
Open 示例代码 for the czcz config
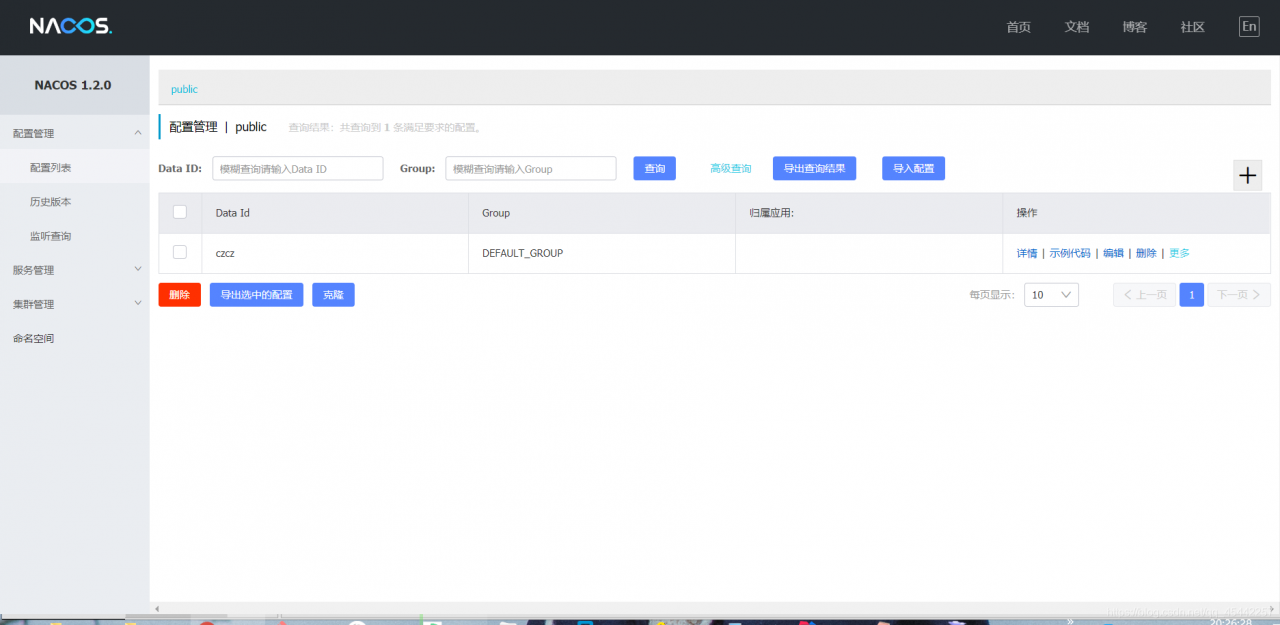click(1070, 253)
